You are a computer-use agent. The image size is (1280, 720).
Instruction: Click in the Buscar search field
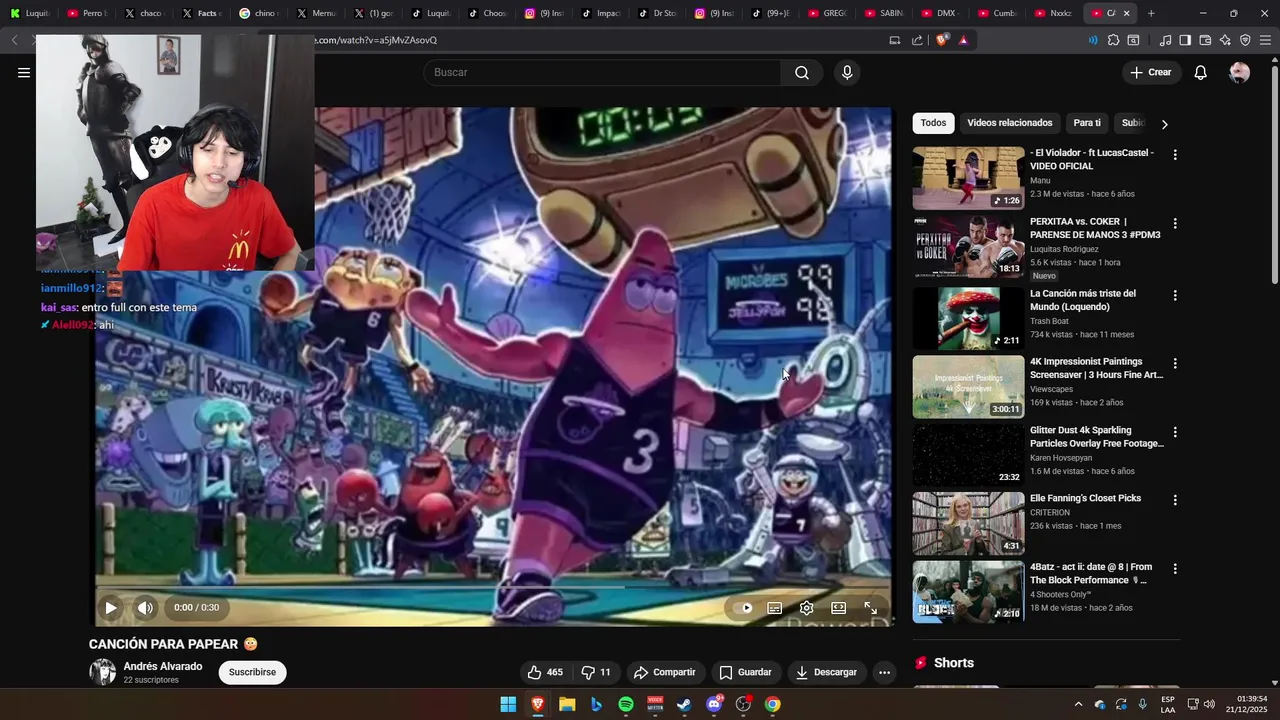coord(602,72)
